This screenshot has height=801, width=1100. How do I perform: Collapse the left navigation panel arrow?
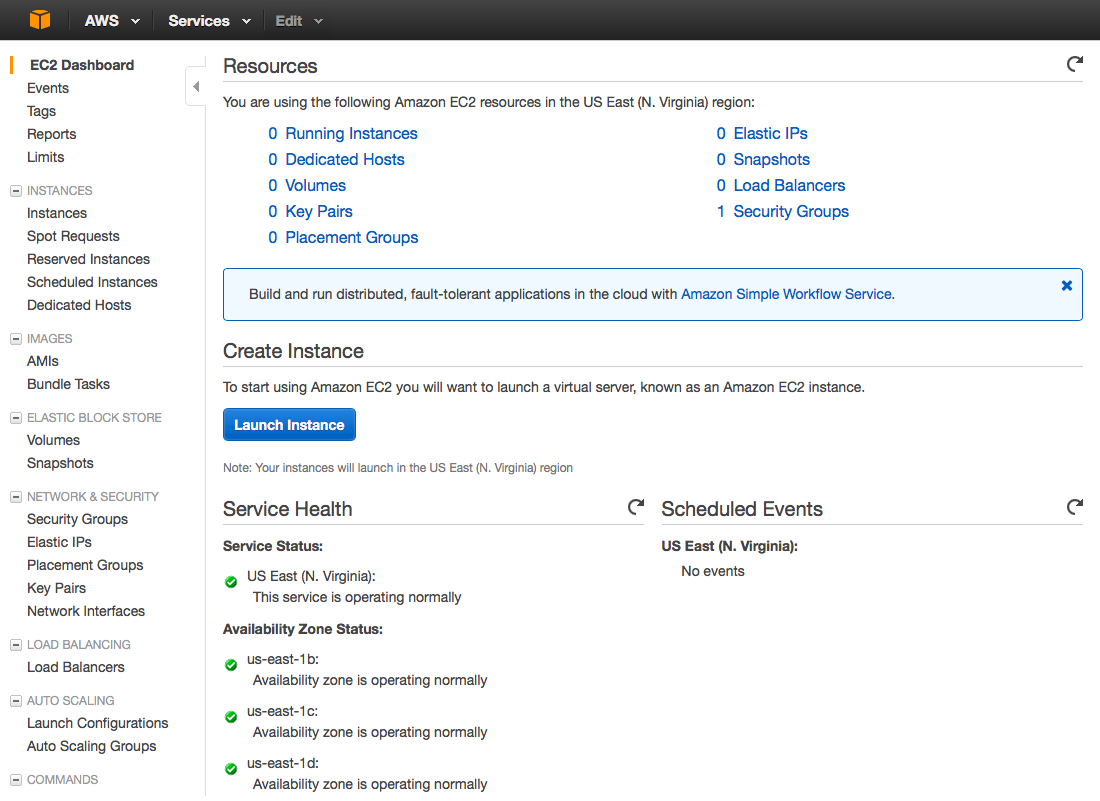pos(196,86)
